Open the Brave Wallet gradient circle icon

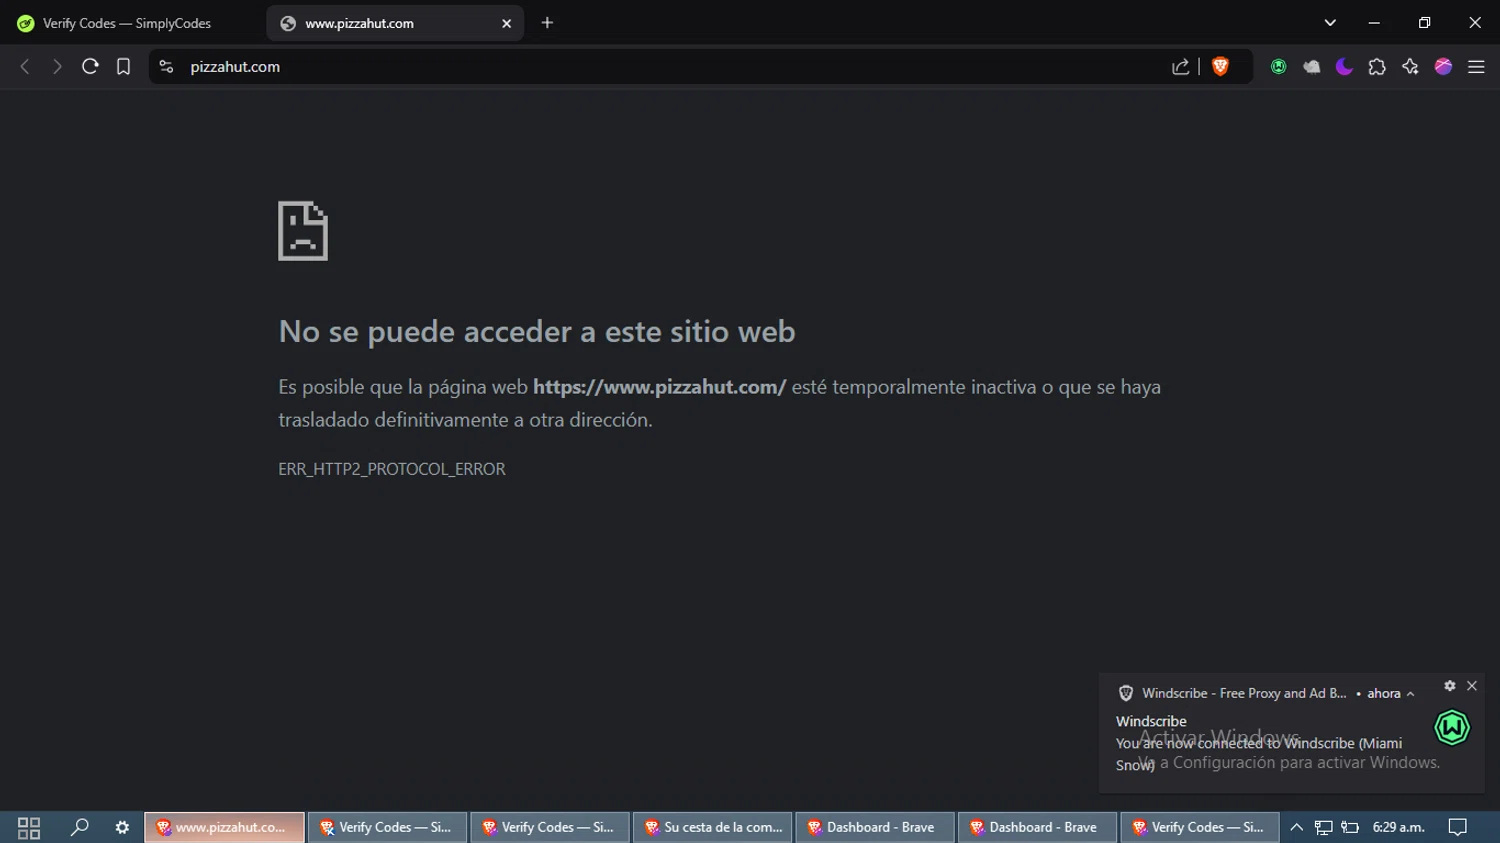point(1443,67)
